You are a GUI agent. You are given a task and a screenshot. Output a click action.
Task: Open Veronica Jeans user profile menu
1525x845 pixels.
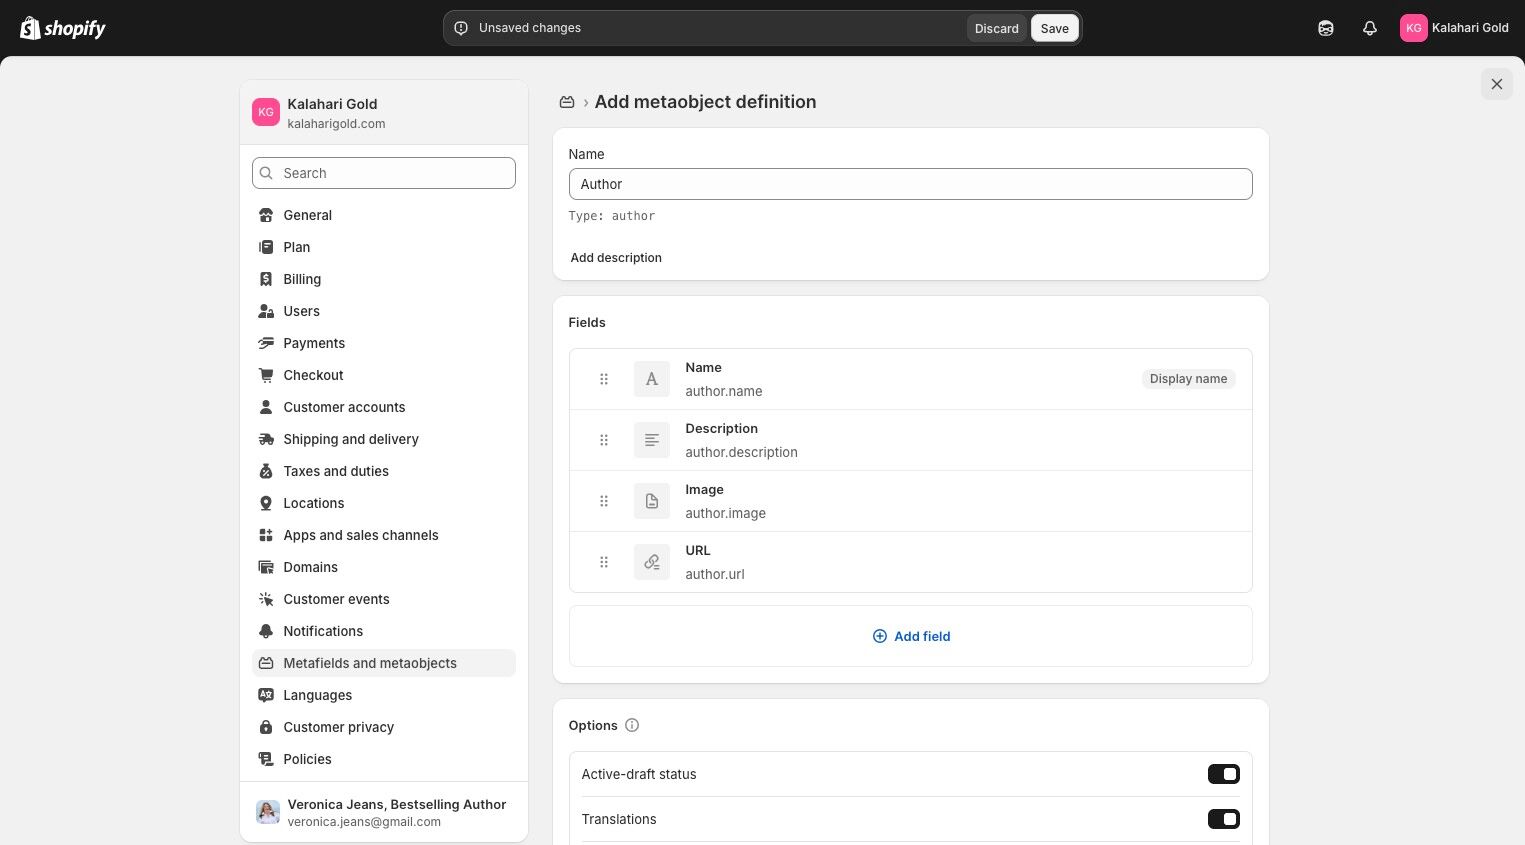click(x=384, y=812)
